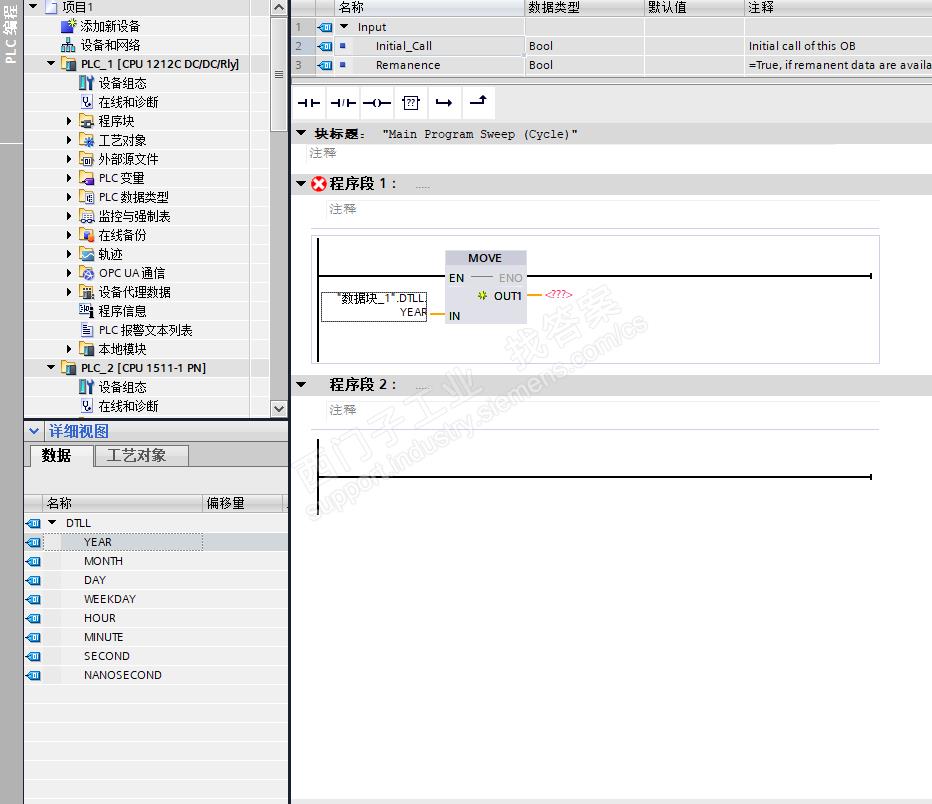Viewport: 932px width, 804px height.
Task: Open a branch in the network
Action: 443,103
